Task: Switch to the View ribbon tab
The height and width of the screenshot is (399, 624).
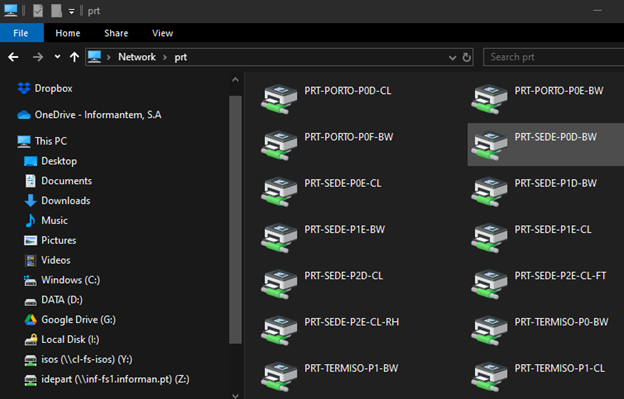Action: click(162, 33)
